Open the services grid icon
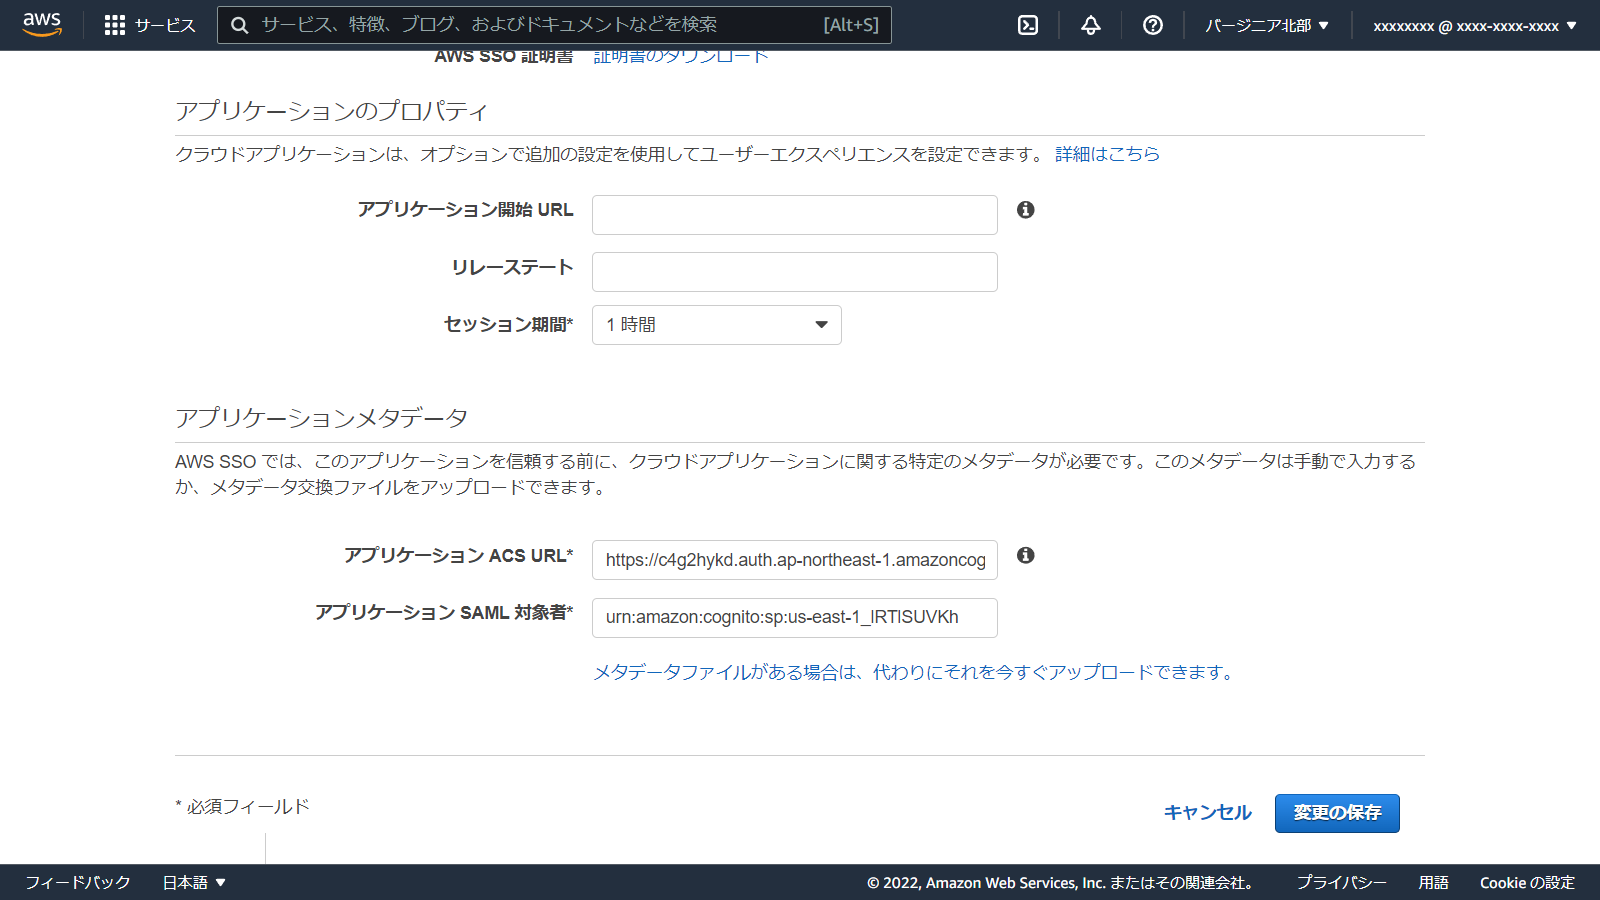The image size is (1600, 900). (115, 25)
